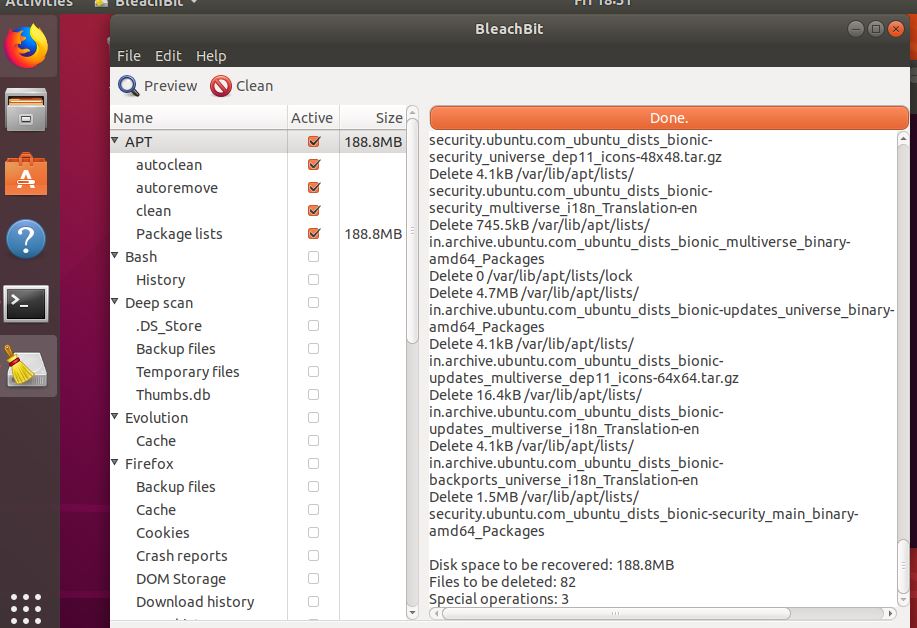Screen dimensions: 917x628
Task: Open the Activities overview
Action: coord(39,4)
